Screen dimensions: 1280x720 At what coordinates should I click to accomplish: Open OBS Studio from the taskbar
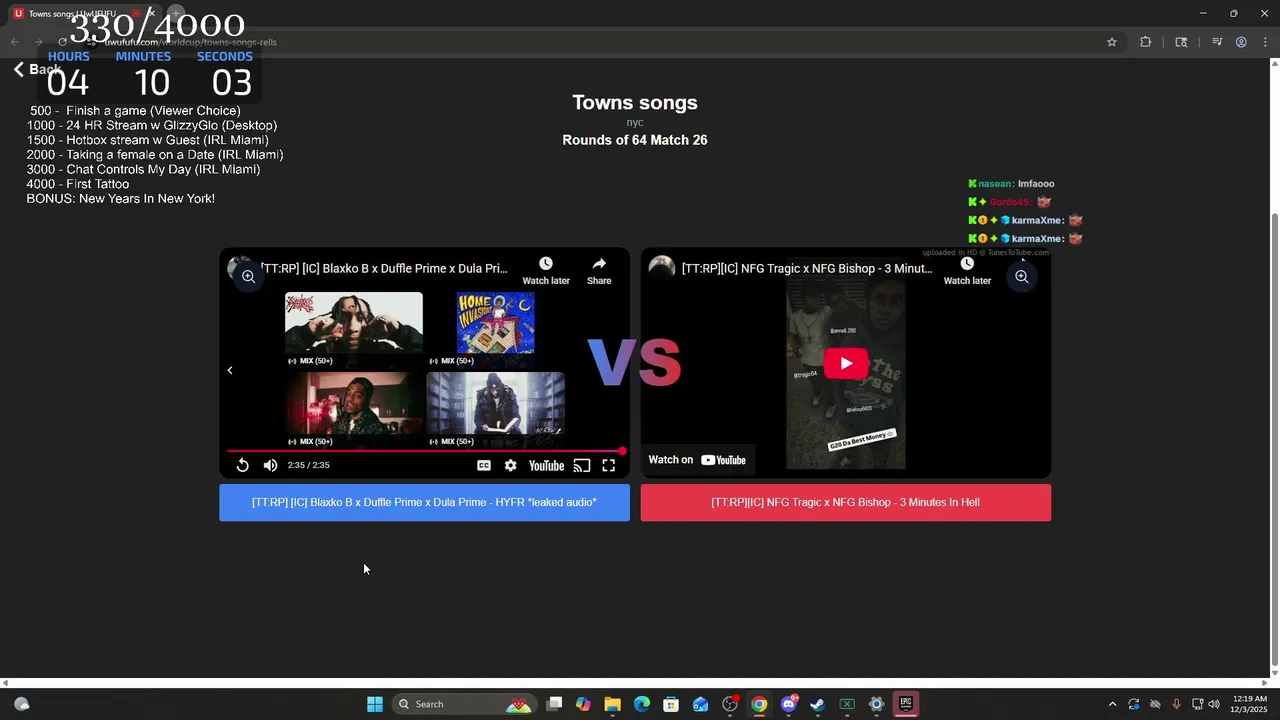pos(730,704)
